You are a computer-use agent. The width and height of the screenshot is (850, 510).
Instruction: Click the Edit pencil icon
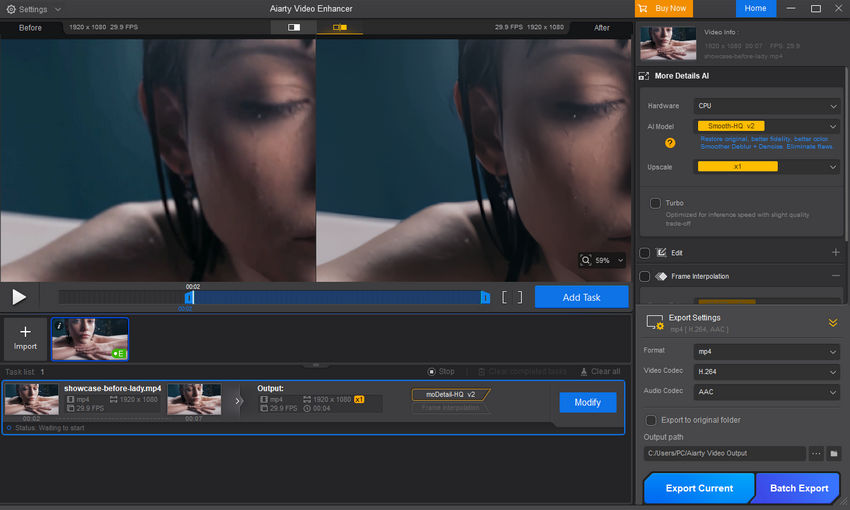[x=661, y=253]
